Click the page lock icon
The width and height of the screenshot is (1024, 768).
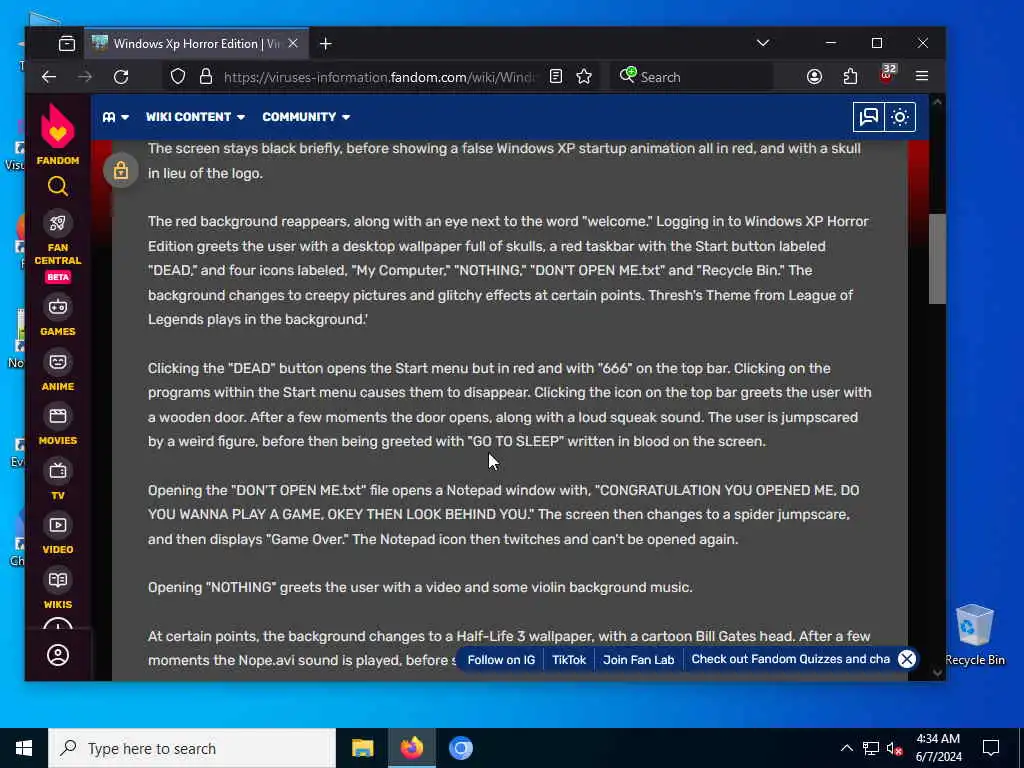121,170
